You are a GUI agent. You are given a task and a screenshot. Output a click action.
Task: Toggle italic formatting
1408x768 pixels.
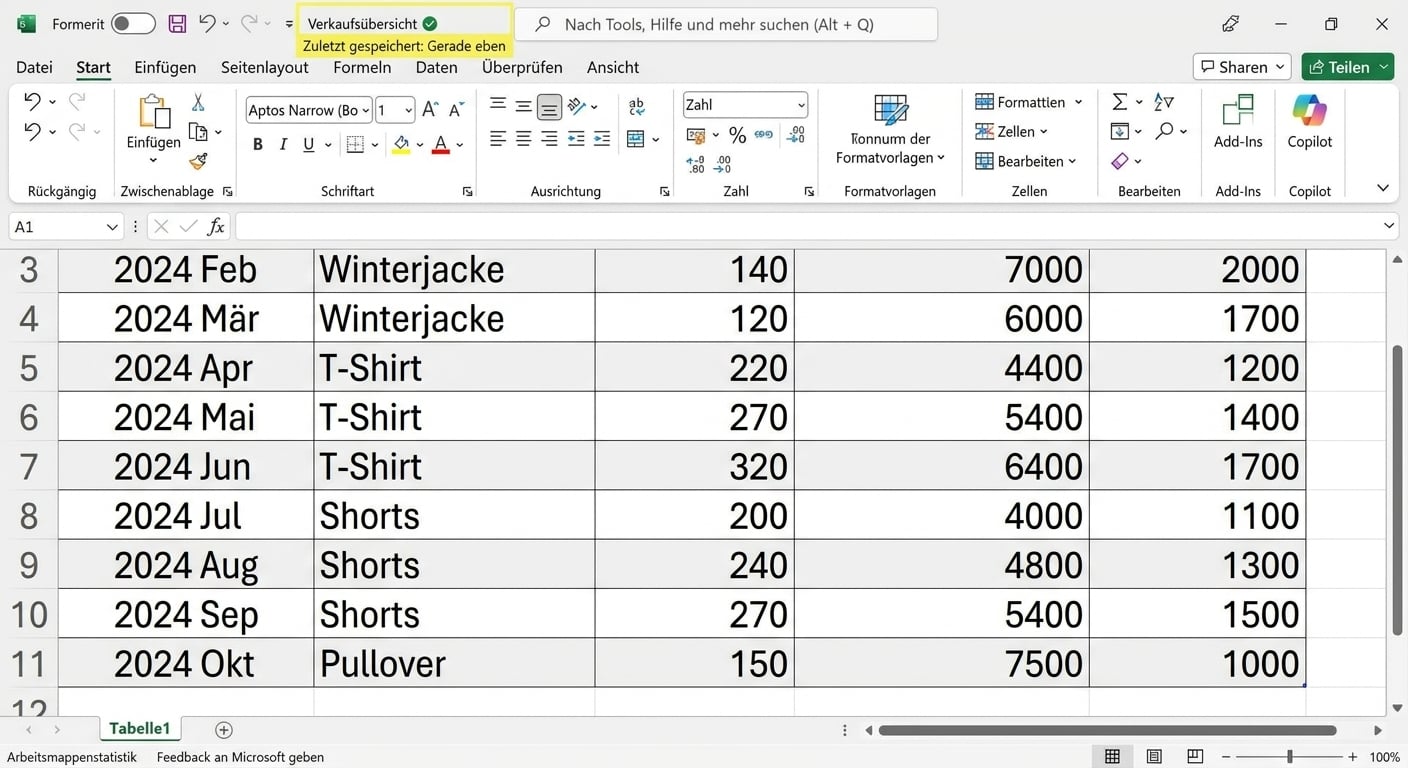283,145
